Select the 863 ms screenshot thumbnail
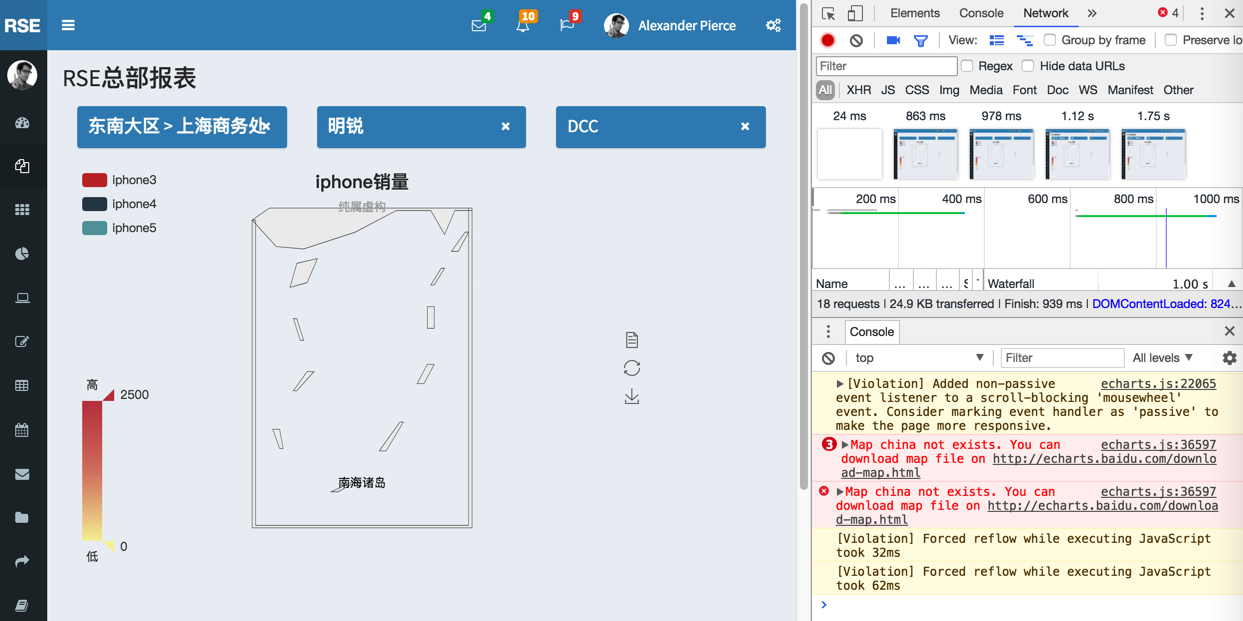Screen dimensions: 1243x621 (925, 154)
